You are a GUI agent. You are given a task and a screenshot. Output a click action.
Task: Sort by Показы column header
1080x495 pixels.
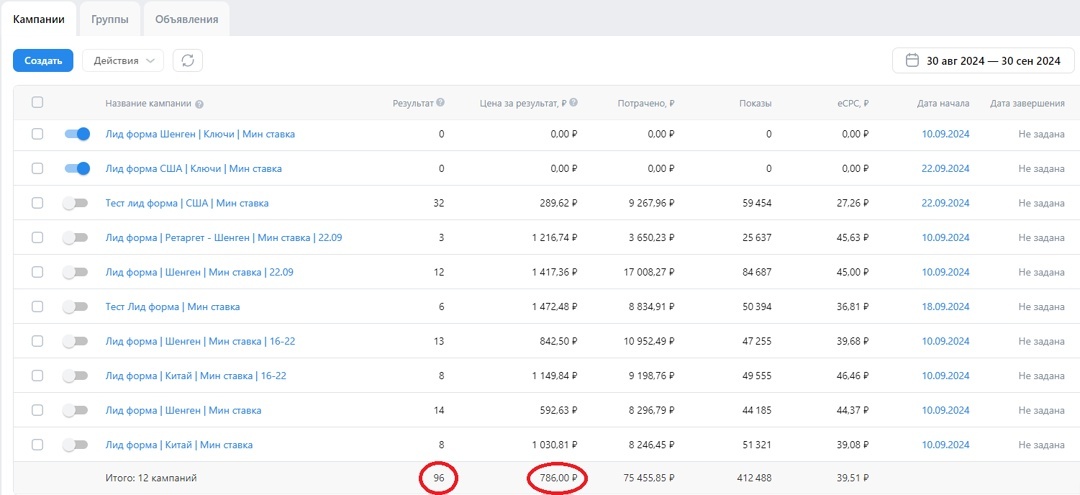tap(756, 104)
